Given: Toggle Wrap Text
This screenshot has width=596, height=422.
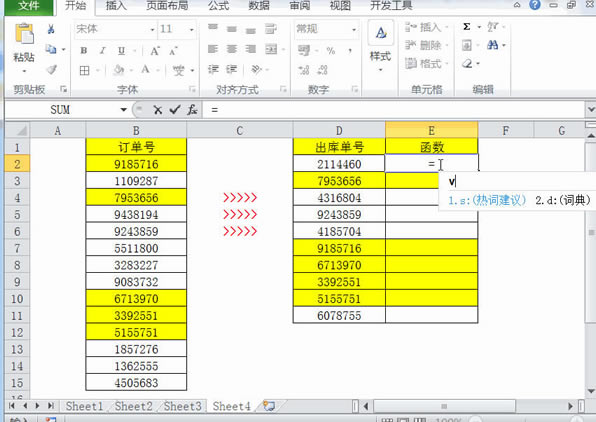Looking at the screenshot, I should (271, 29).
